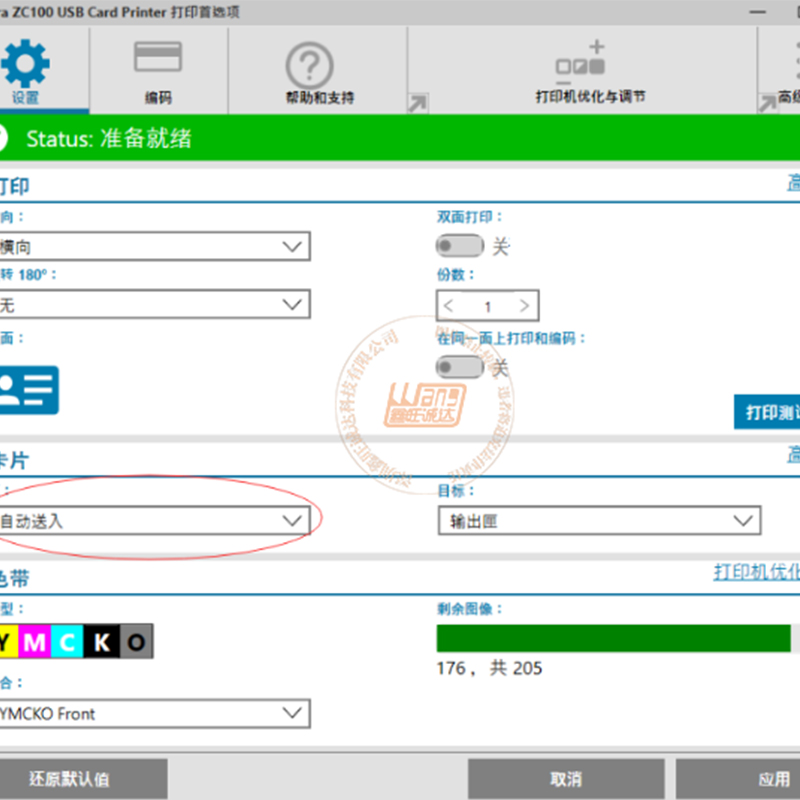Click the 取消 button

pyautogui.click(x=566, y=779)
